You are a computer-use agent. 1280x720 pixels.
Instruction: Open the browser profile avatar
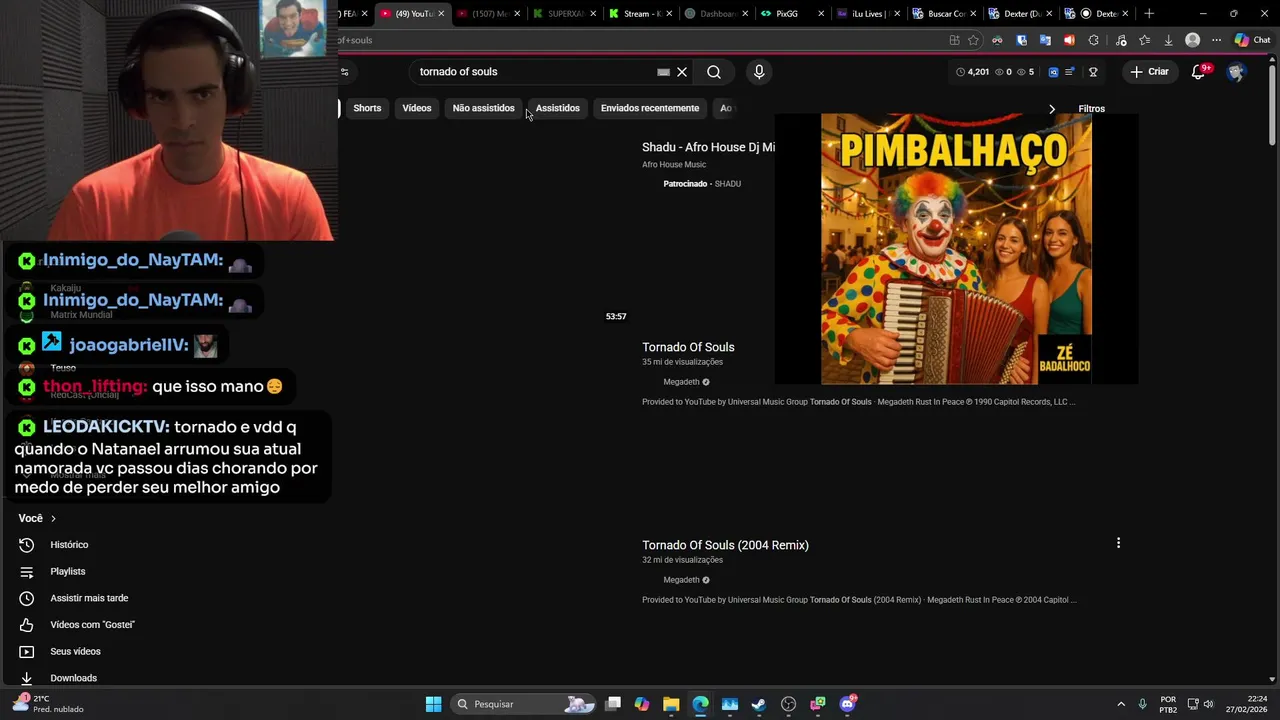[x=1192, y=40]
